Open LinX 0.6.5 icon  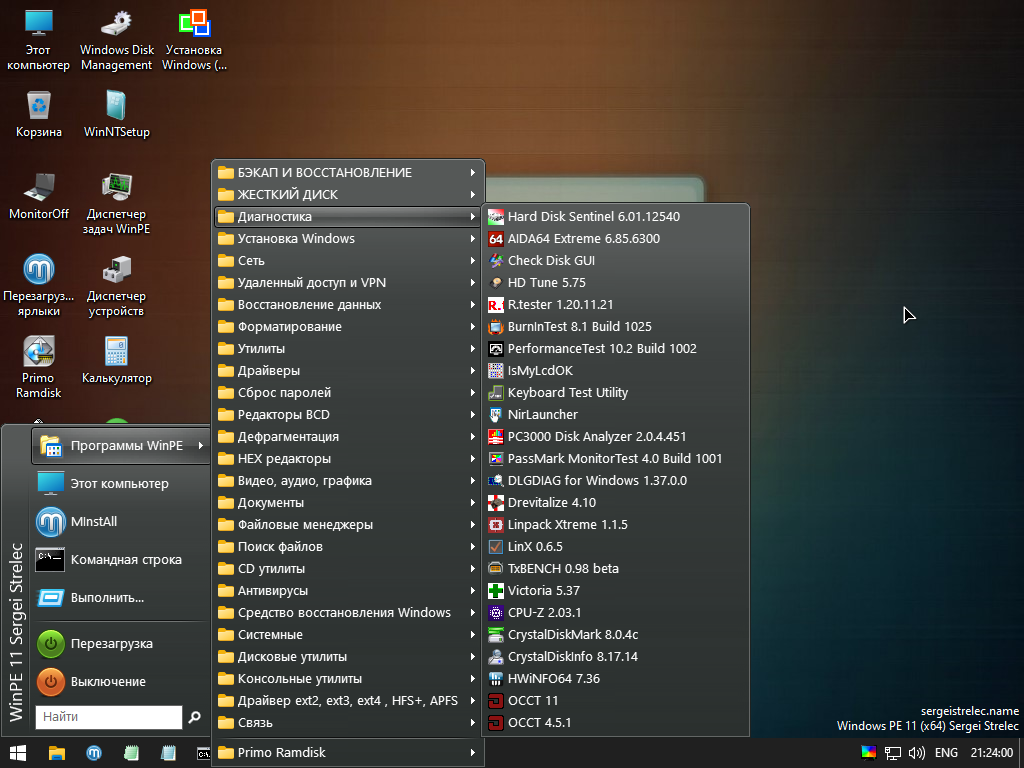(x=496, y=547)
